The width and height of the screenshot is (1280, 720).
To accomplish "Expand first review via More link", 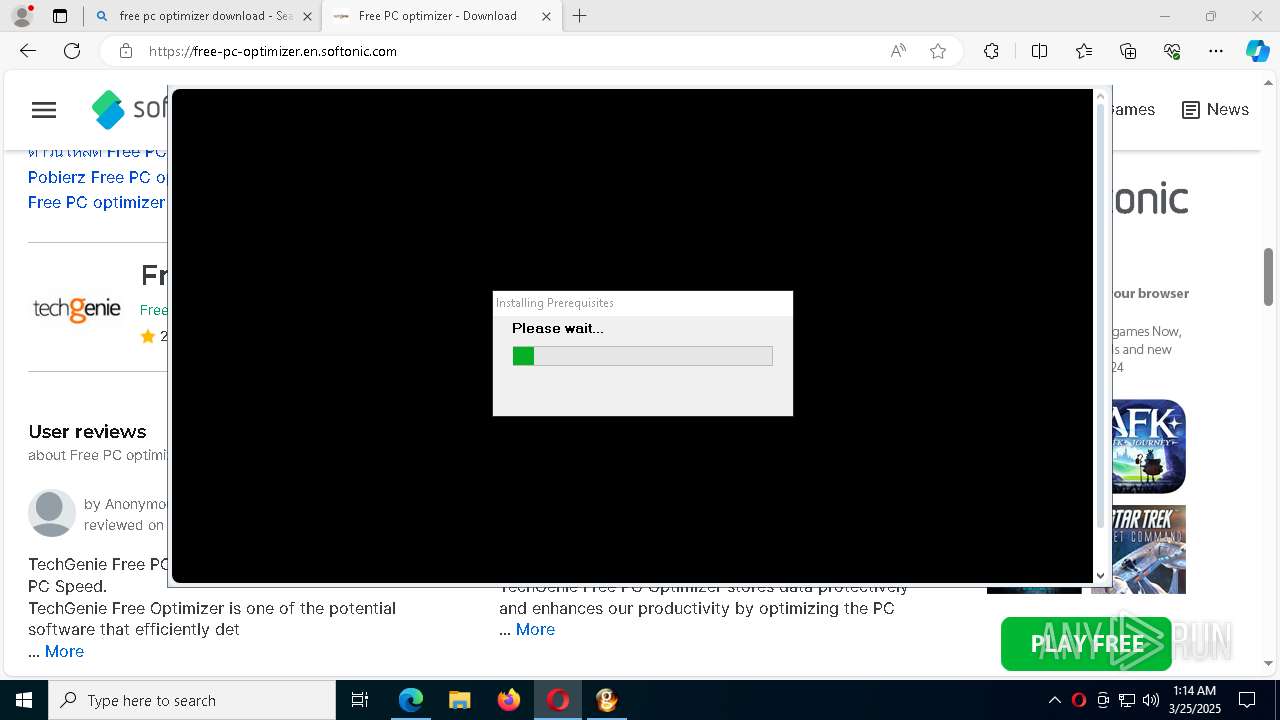I will point(64,651).
